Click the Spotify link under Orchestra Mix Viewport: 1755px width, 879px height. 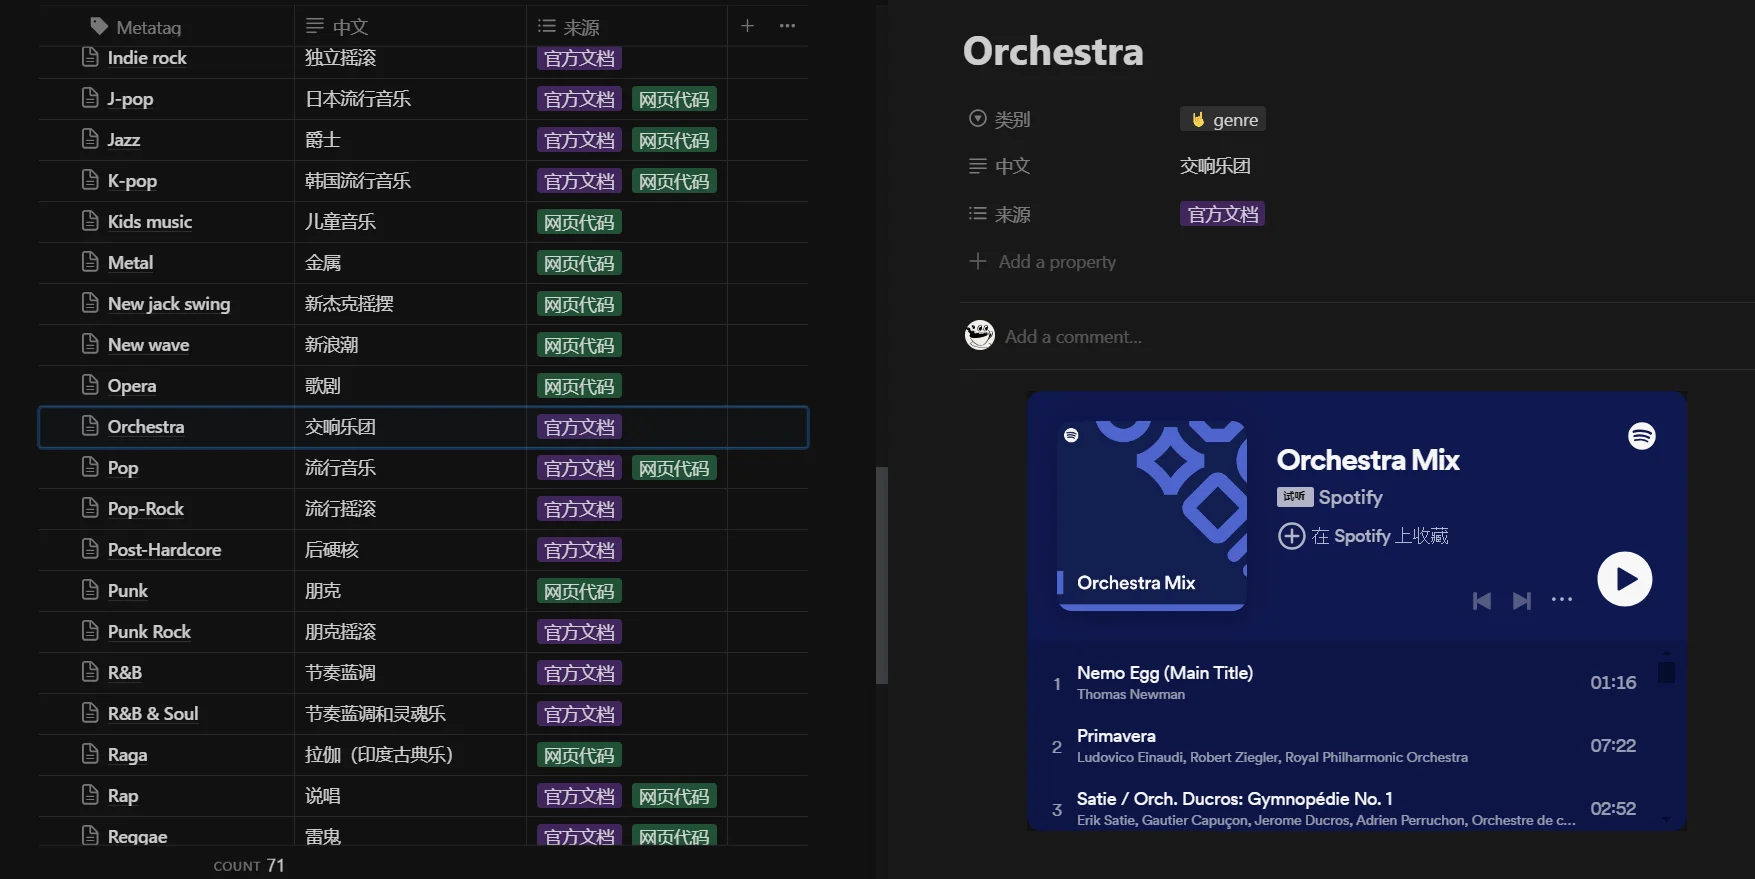point(1350,497)
